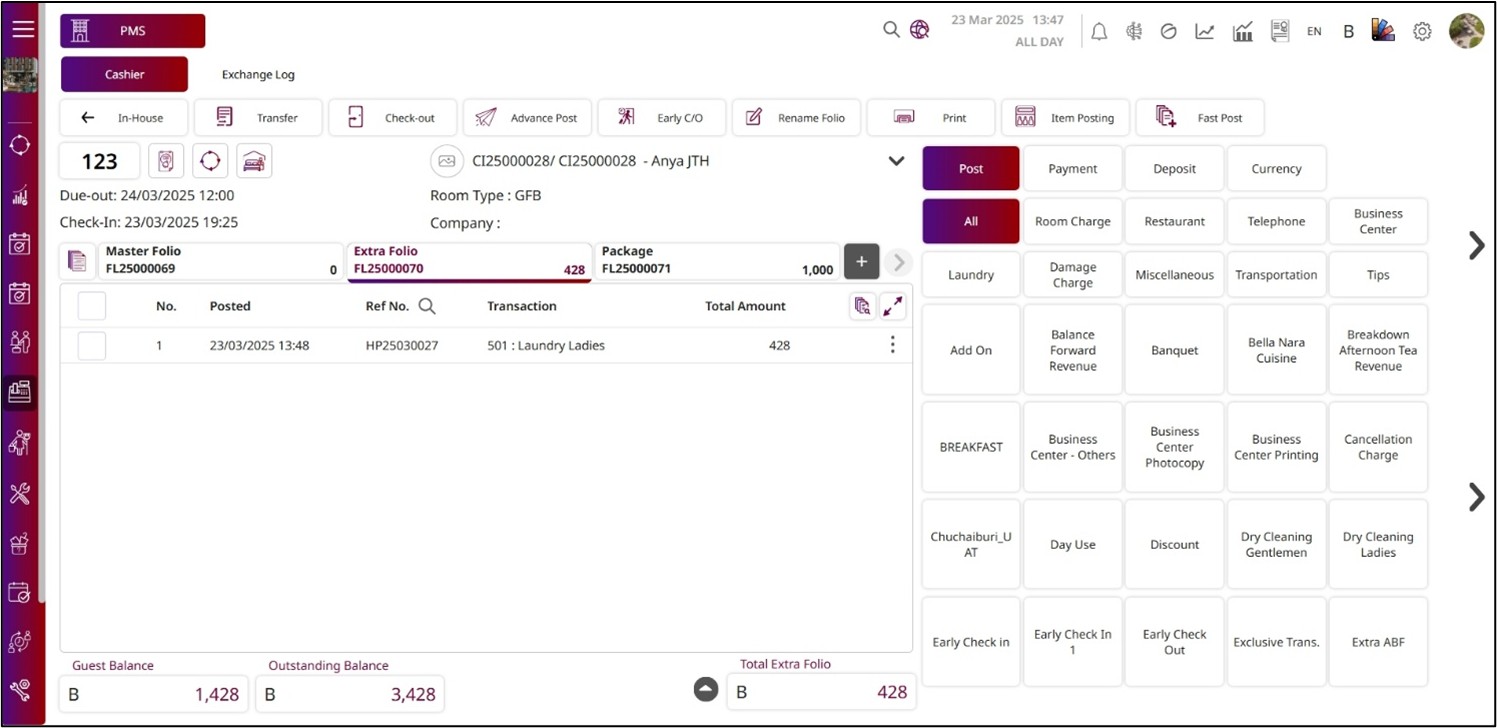Tick the select-all checkbox in table header
The width and height of the screenshot is (1497, 728).
tap(92, 306)
